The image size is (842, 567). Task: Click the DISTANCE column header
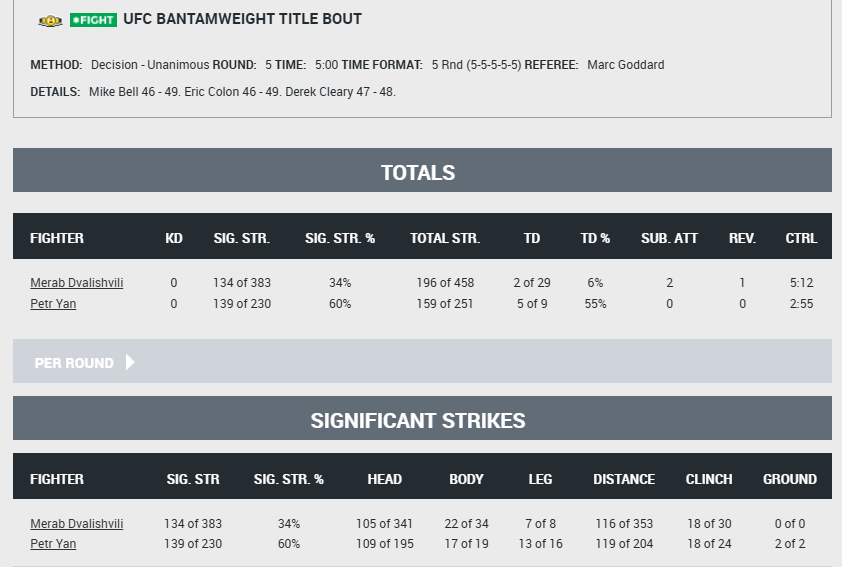coord(624,479)
